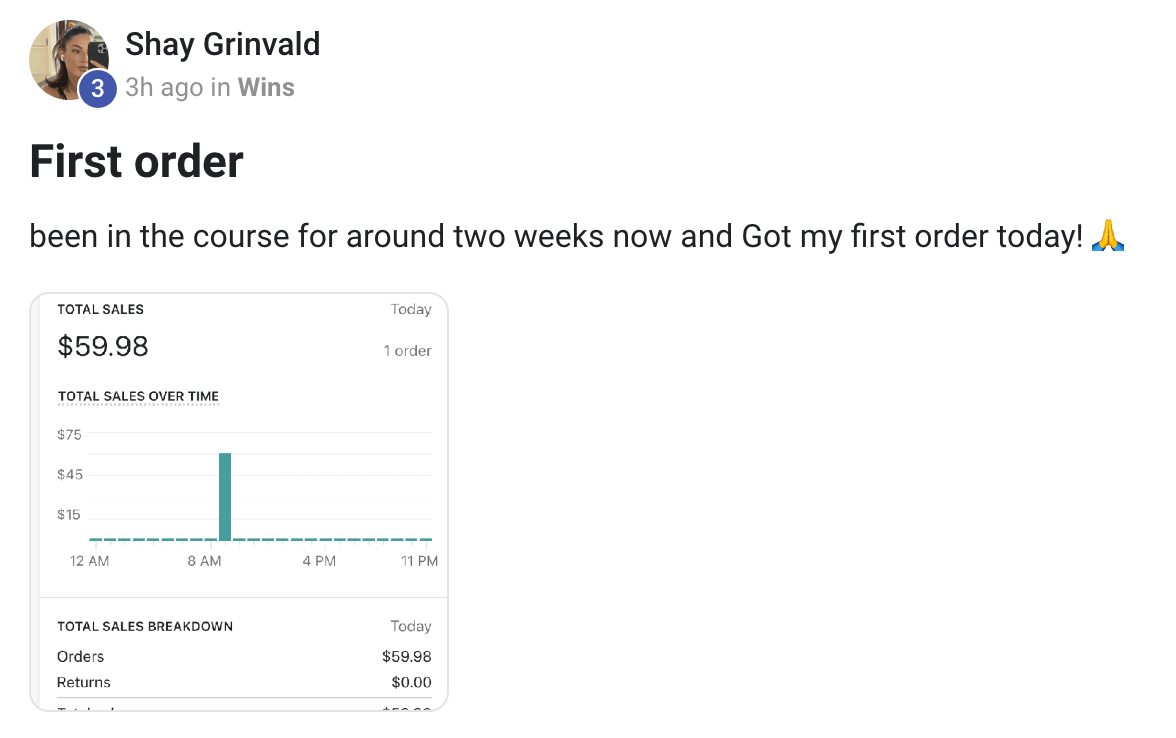Open the Shay Grinvald name link

tap(223, 44)
